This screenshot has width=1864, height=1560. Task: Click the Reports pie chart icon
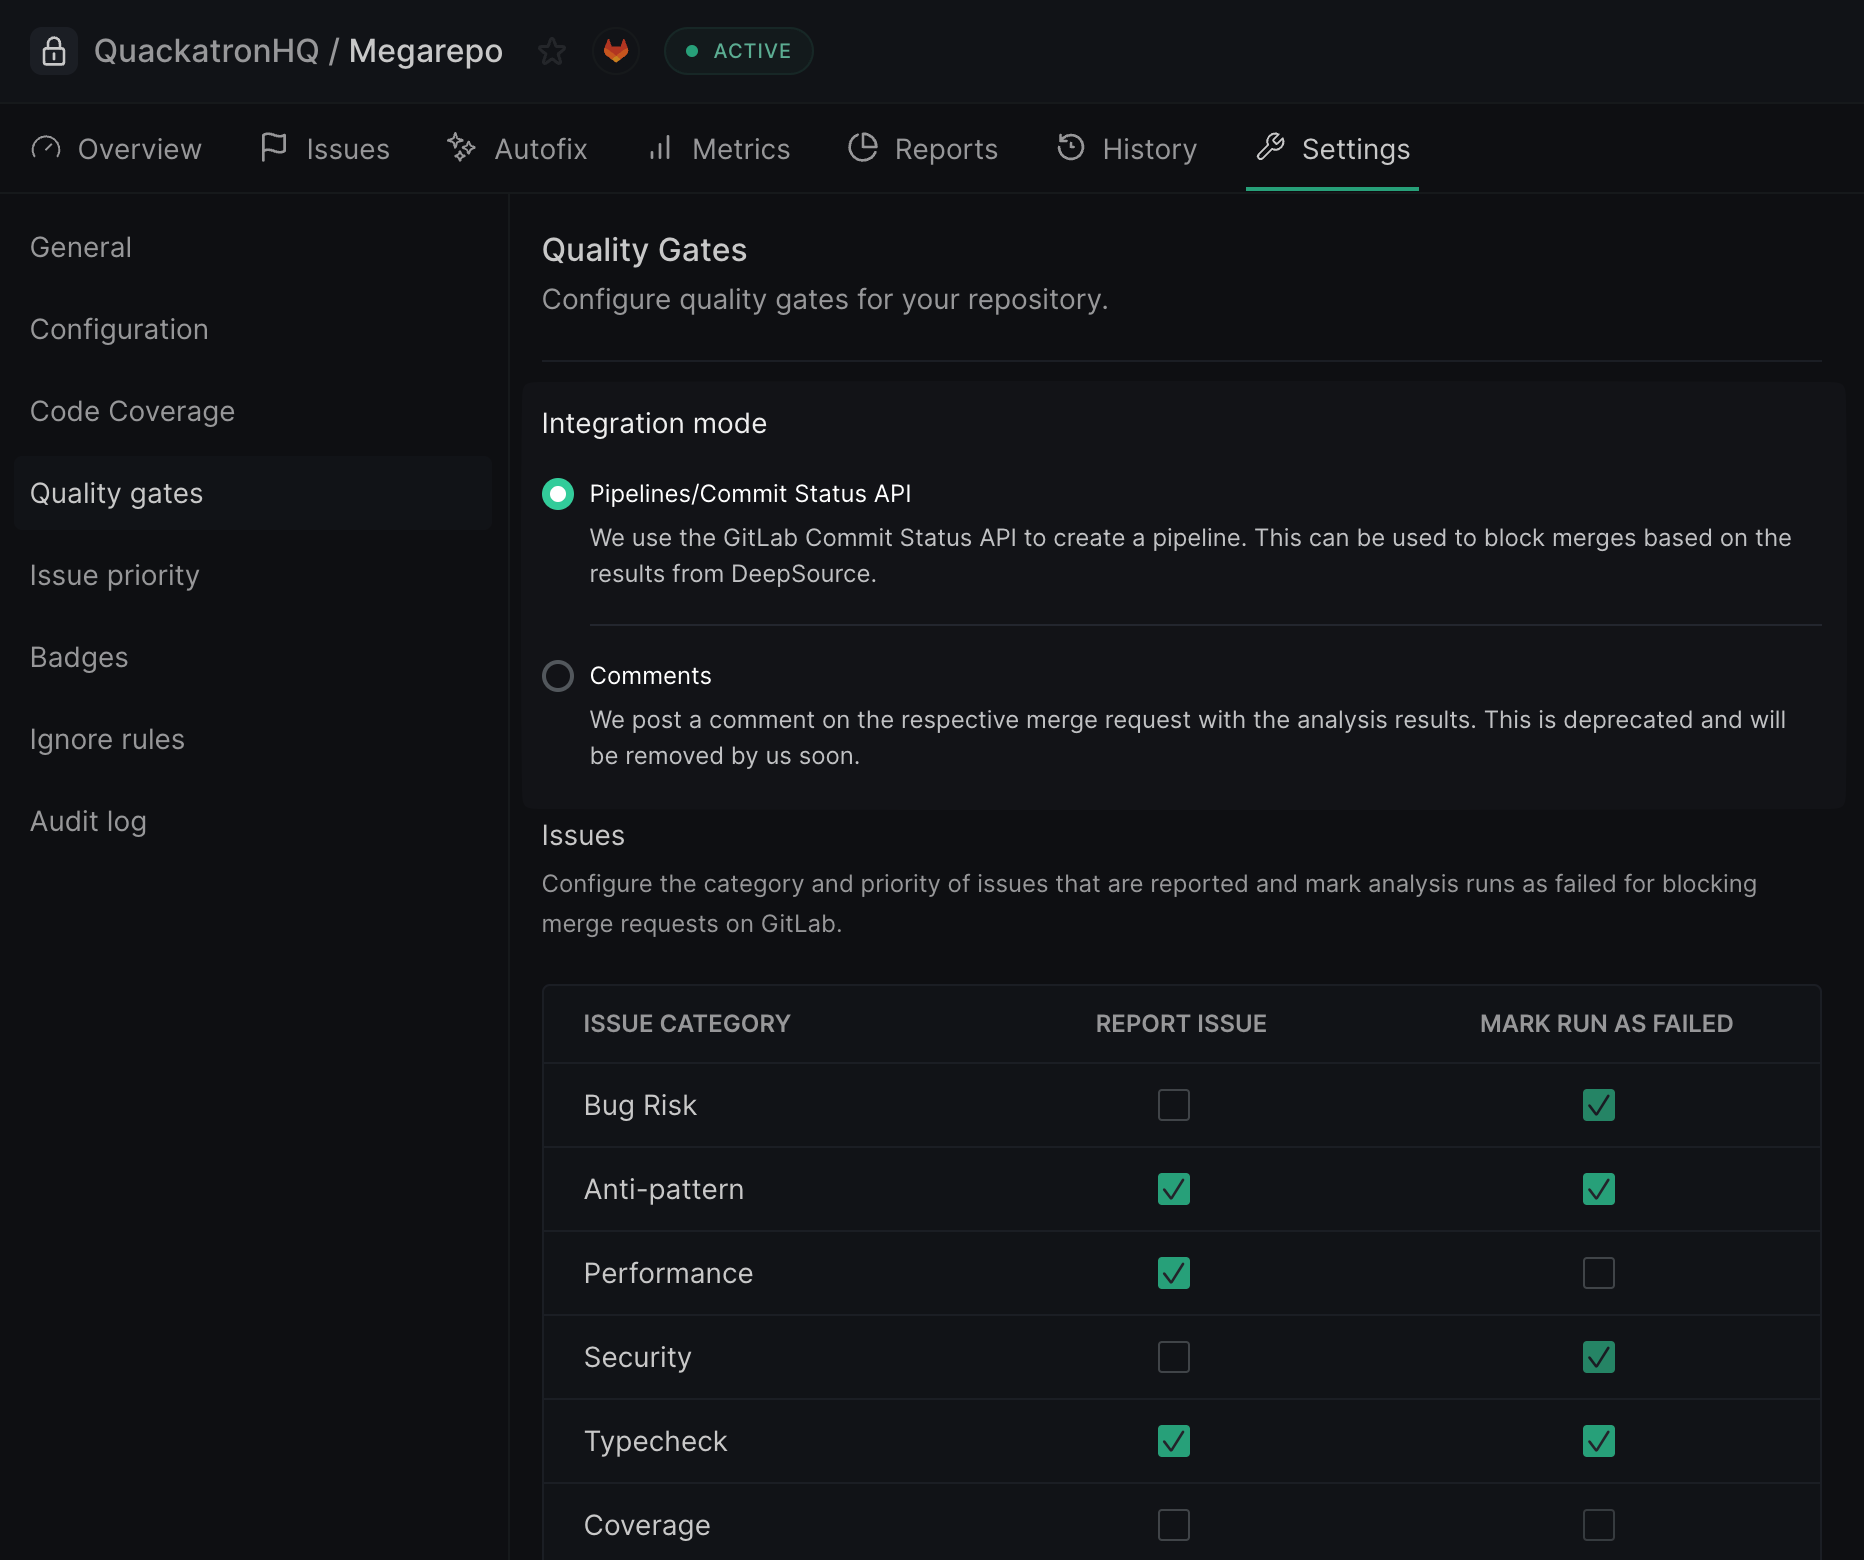pos(862,148)
